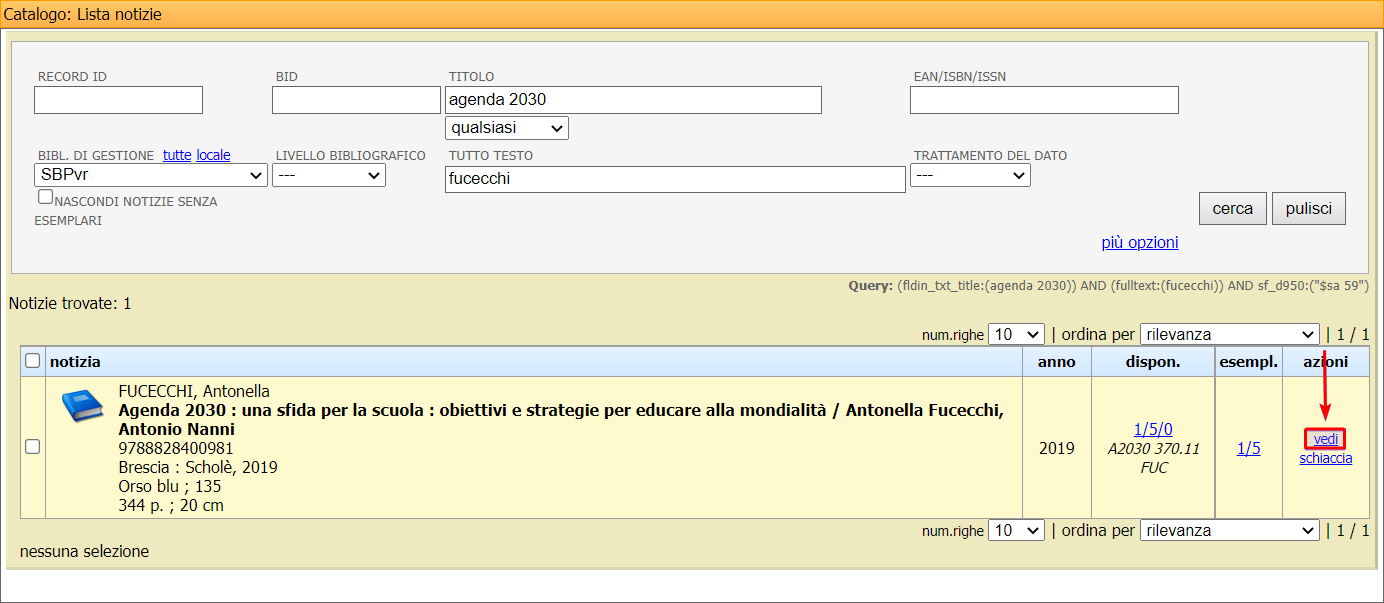Open the top 'ordina per' rilevanza dropdown
1384x603 pixels.
tap(1229, 334)
